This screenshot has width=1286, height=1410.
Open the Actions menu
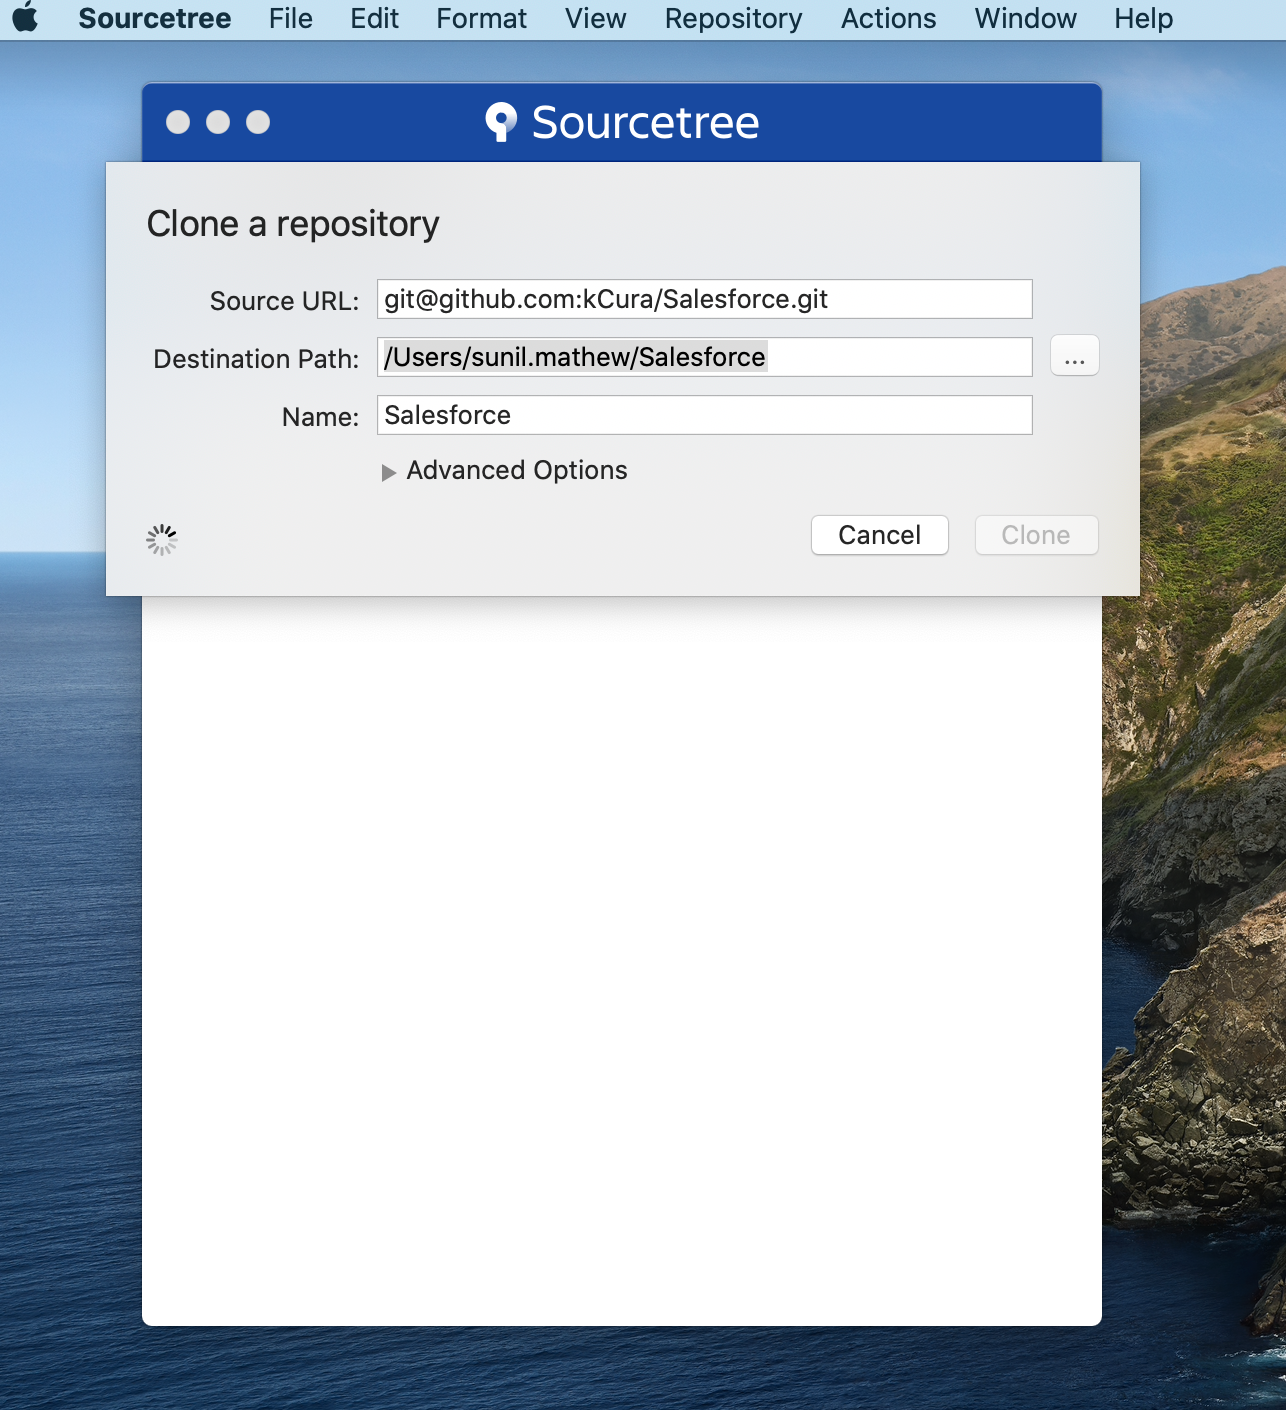click(889, 18)
